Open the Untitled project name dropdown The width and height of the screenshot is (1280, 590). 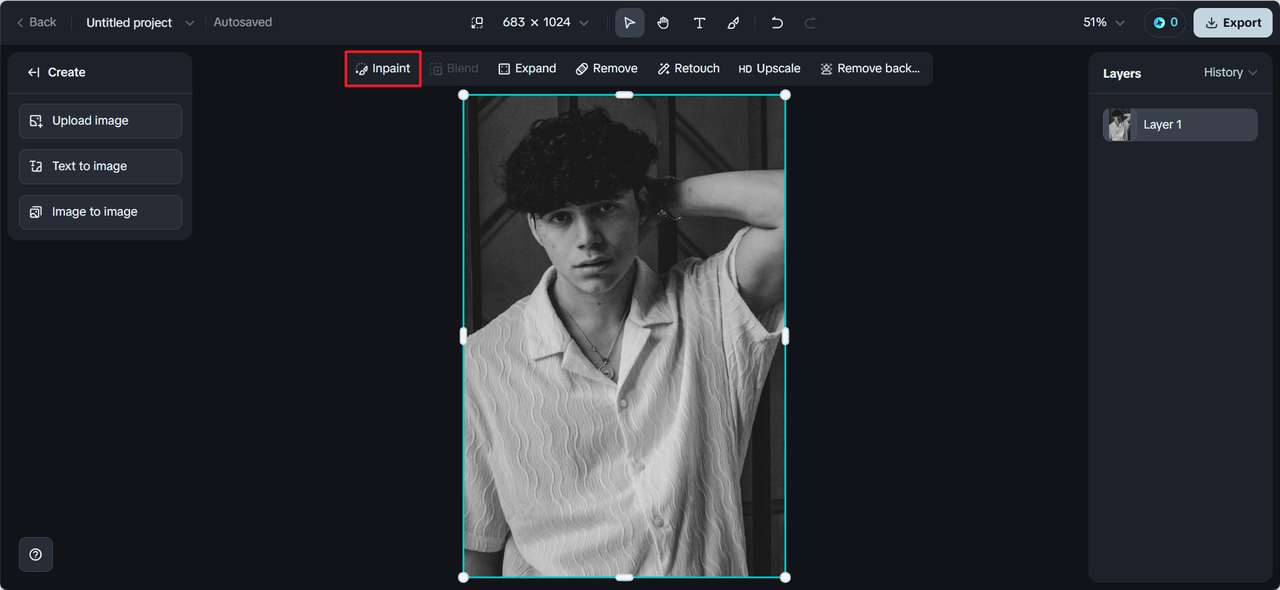click(140, 22)
